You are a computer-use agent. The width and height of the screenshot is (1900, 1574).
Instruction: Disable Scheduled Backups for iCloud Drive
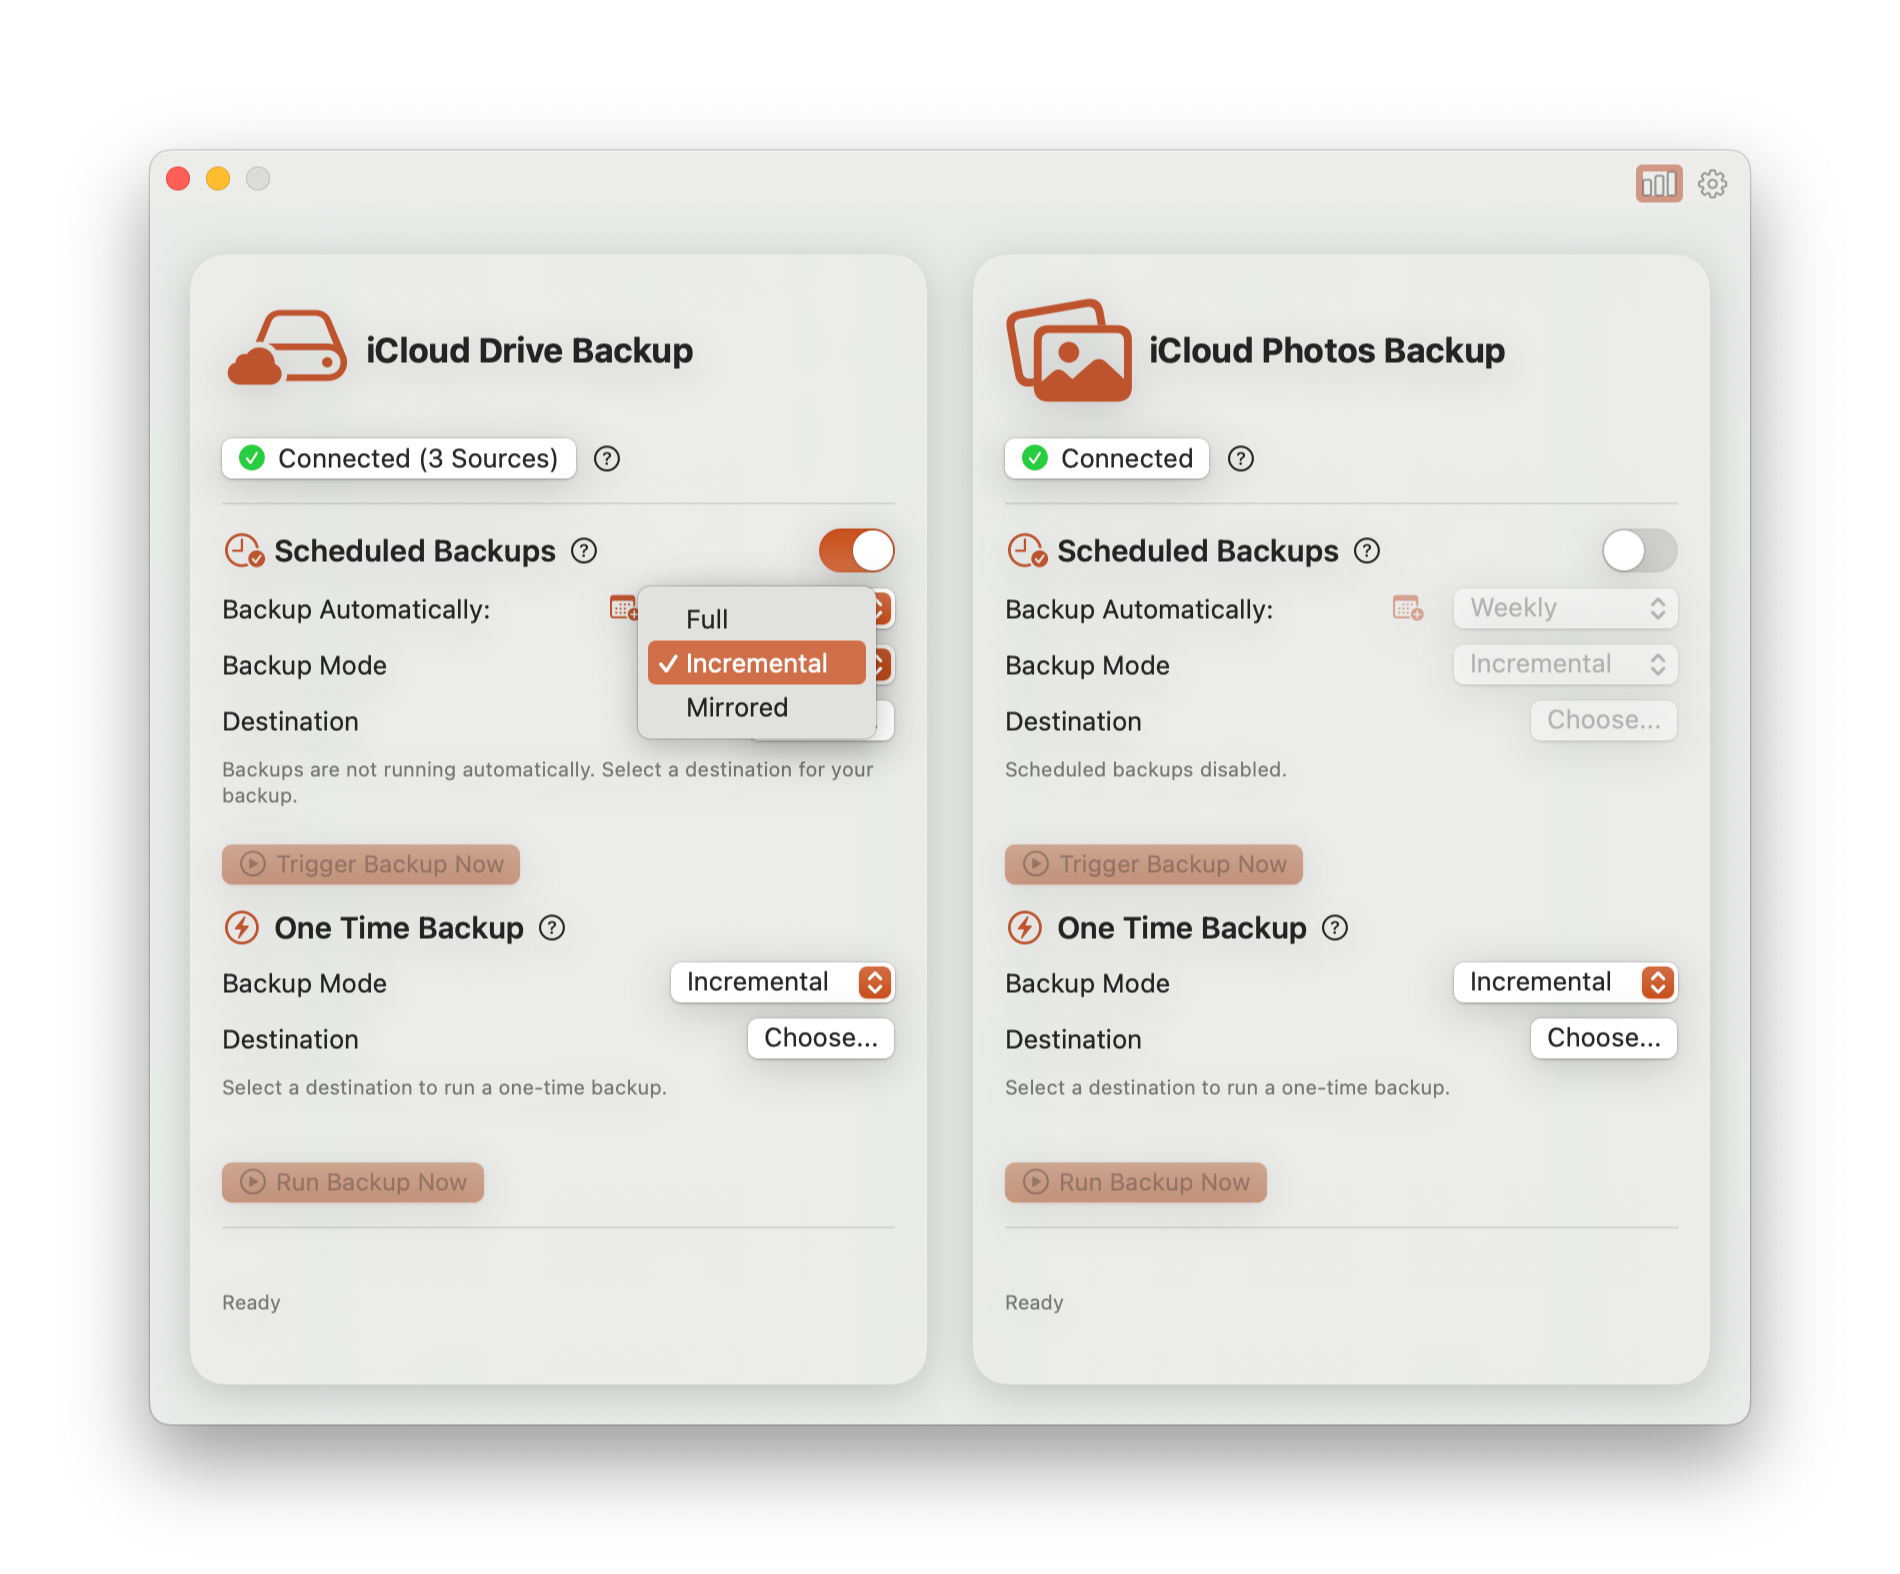coord(857,550)
